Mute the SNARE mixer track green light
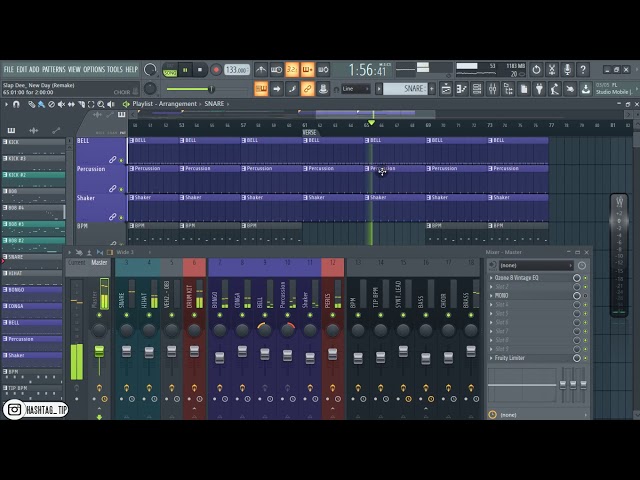The height and width of the screenshot is (480, 640). (127, 315)
